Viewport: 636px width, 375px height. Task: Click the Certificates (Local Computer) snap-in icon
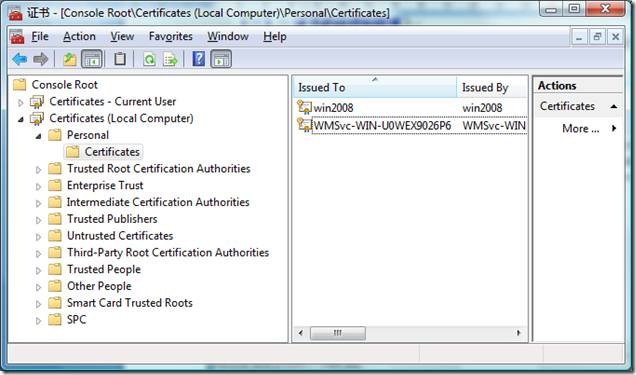(37, 119)
